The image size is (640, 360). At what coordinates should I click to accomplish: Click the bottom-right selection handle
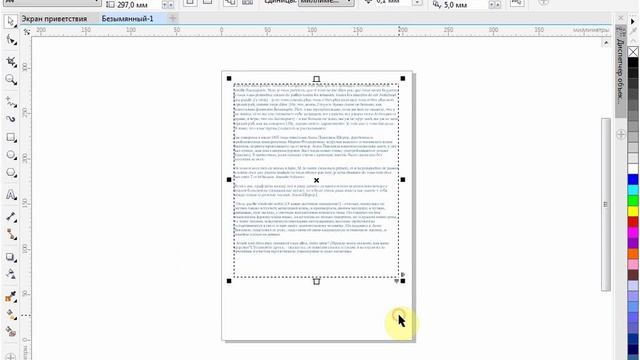click(x=403, y=281)
